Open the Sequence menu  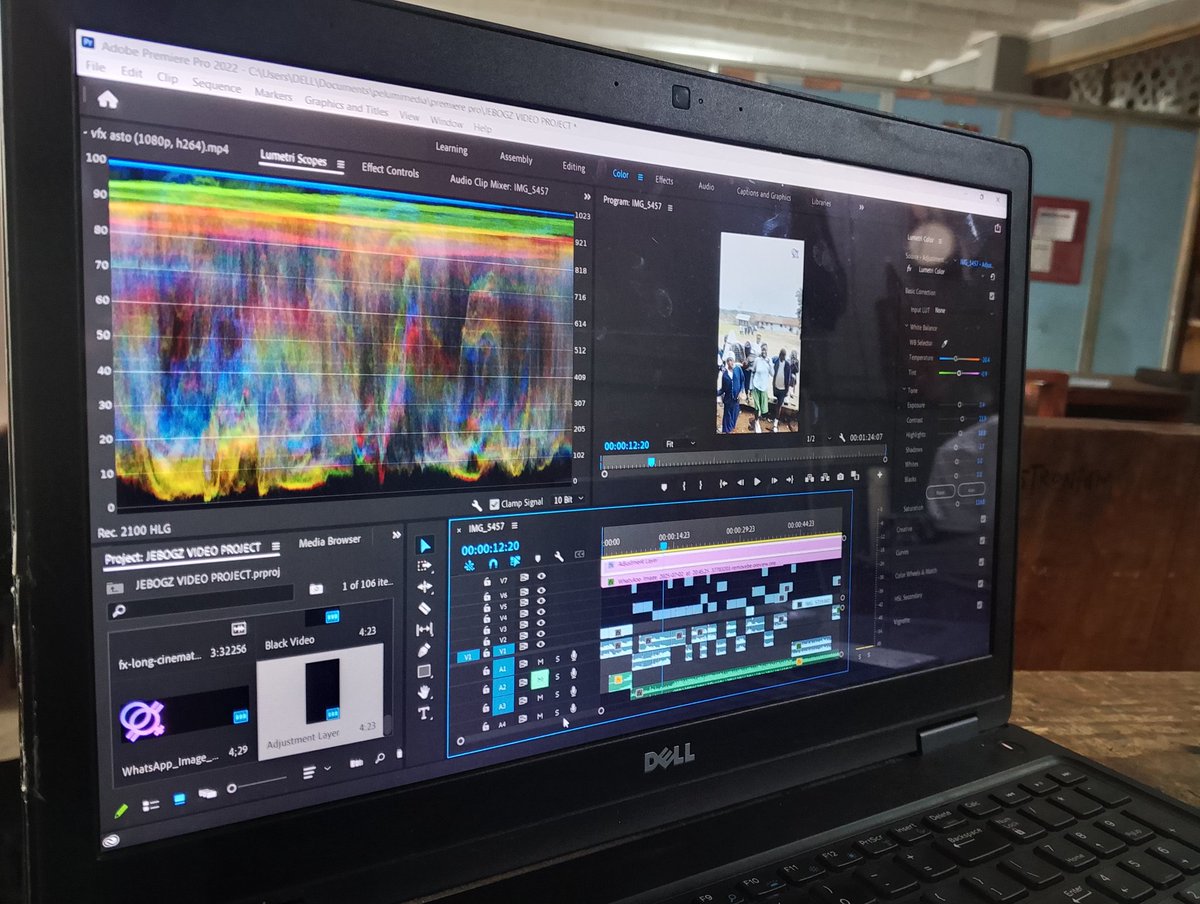click(x=216, y=86)
